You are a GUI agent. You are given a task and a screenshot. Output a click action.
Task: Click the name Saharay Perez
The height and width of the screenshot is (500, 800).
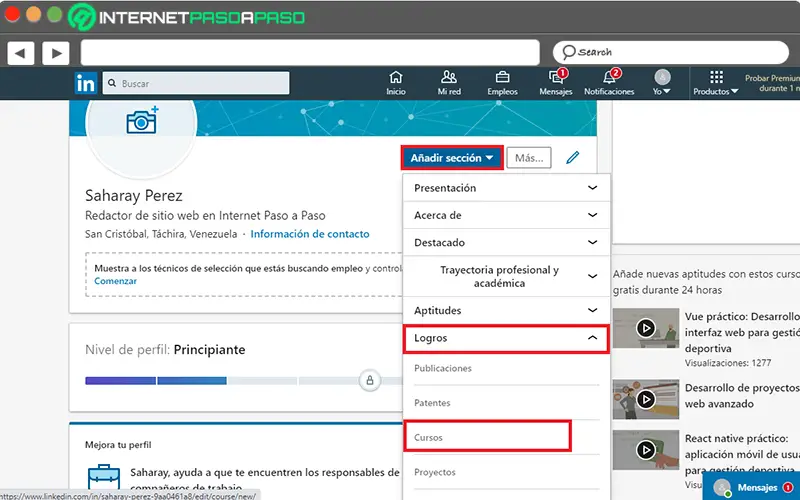pos(134,195)
